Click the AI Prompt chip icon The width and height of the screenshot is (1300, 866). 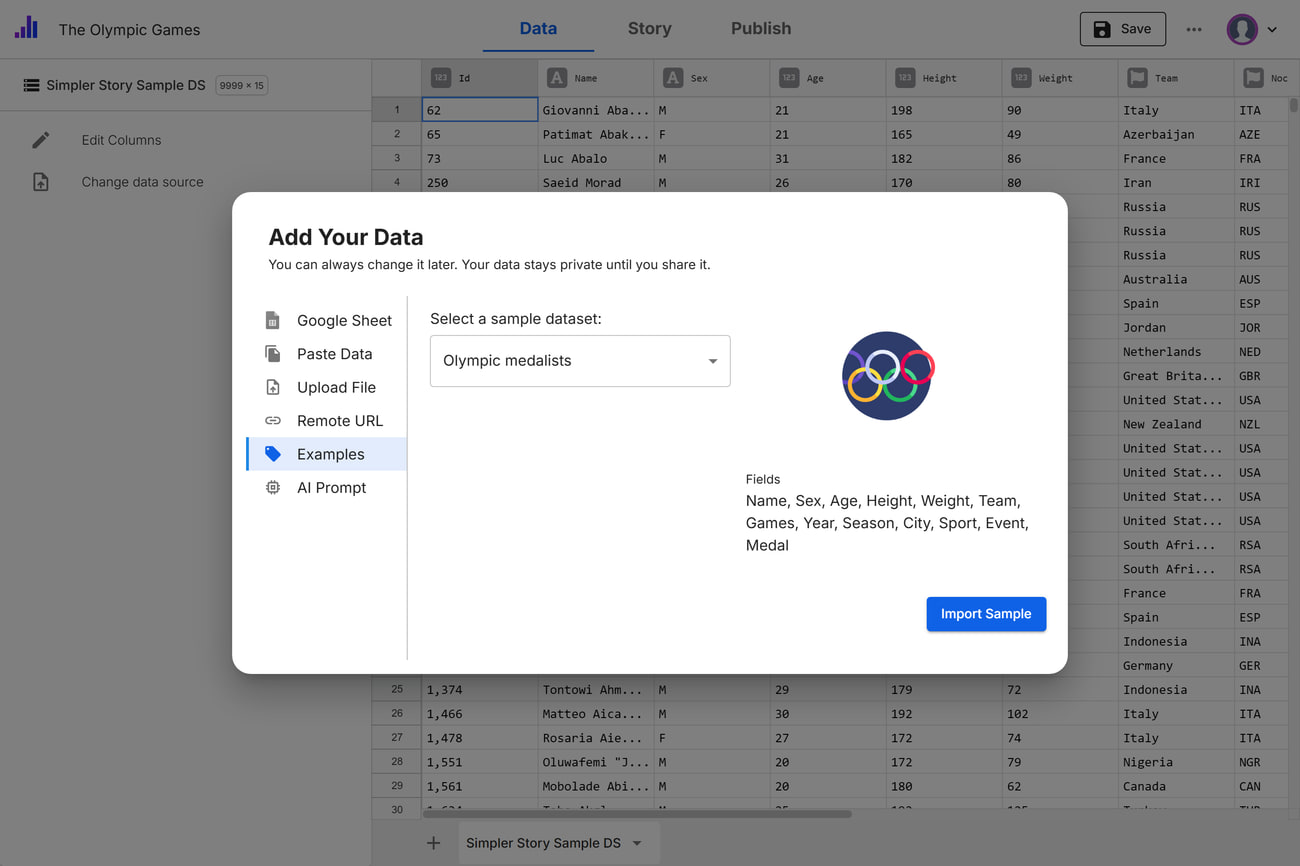272,487
